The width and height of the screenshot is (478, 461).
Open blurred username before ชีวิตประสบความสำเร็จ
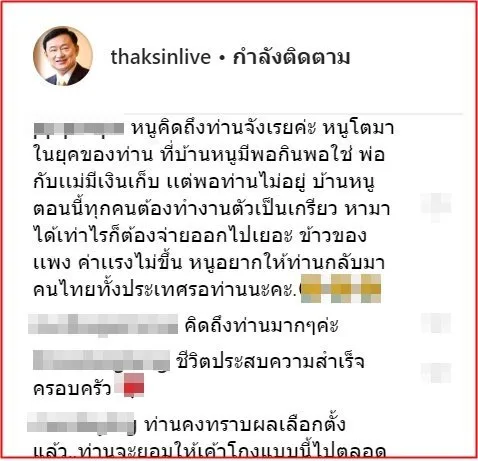coord(101,361)
